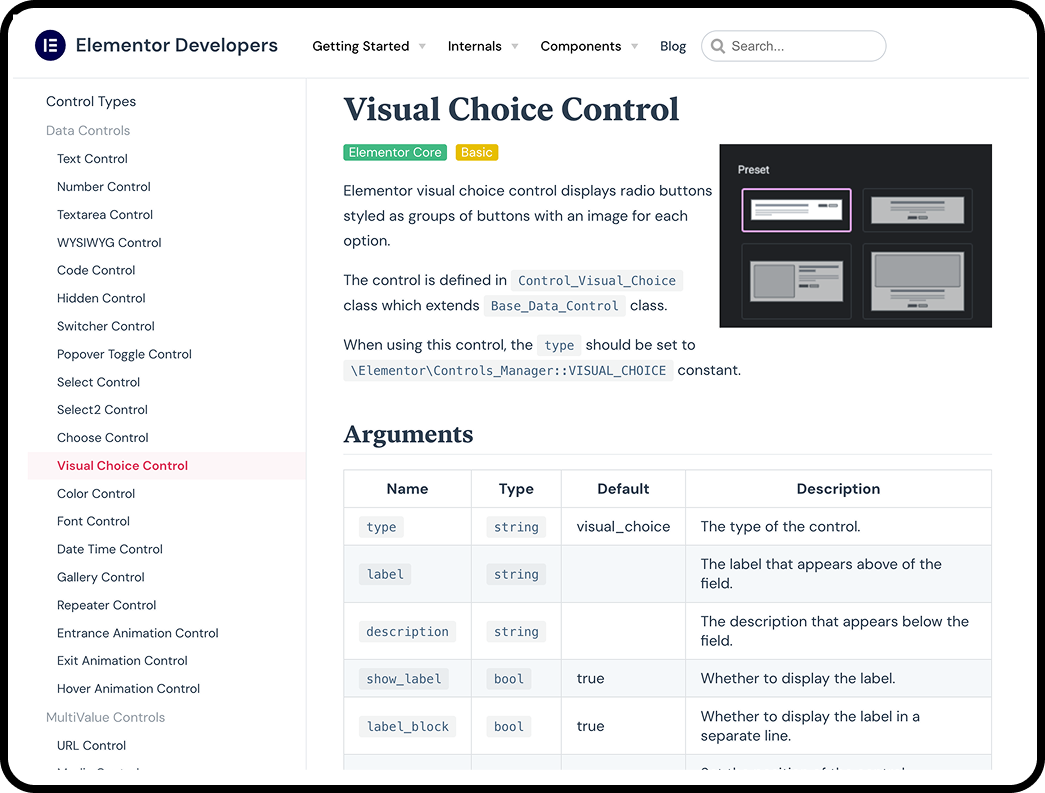Open URL Control page
Screen dimensions: 1045x793
click(x=91, y=745)
